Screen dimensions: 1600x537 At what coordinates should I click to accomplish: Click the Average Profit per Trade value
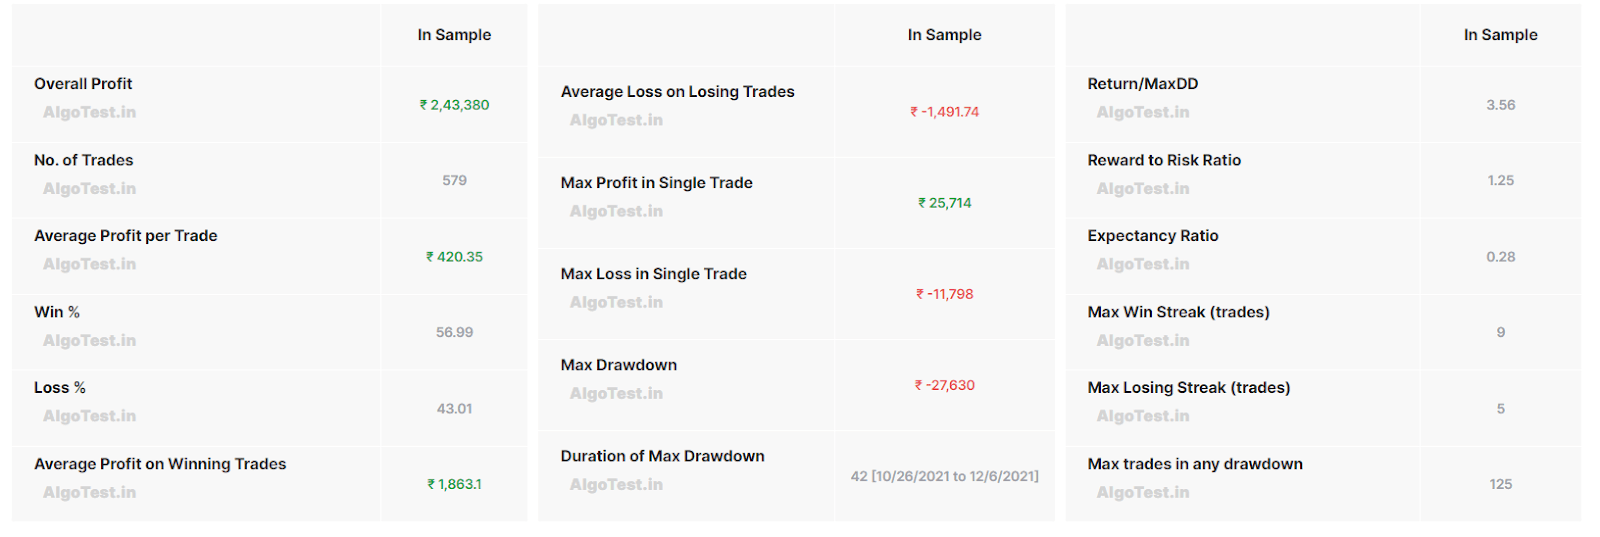click(x=454, y=257)
